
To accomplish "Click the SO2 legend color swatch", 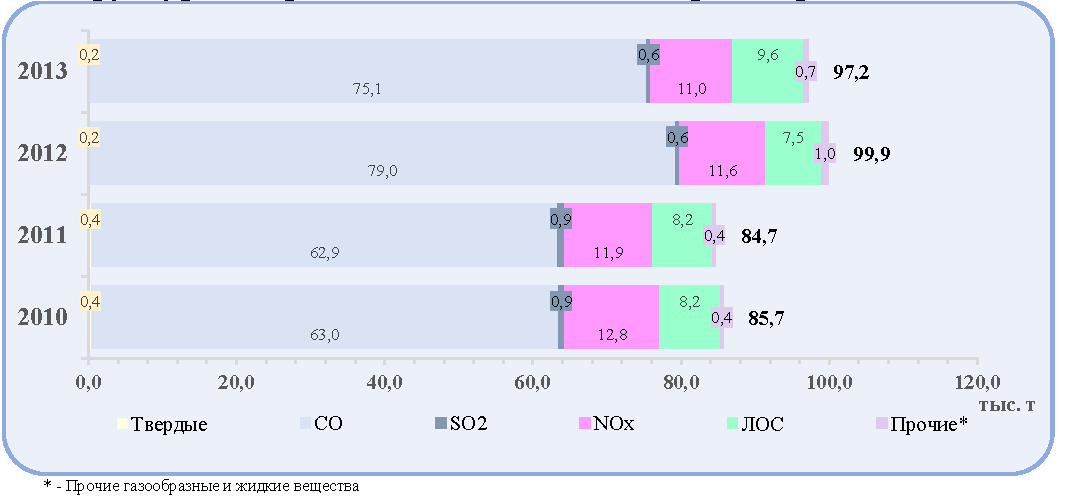I will point(440,423).
